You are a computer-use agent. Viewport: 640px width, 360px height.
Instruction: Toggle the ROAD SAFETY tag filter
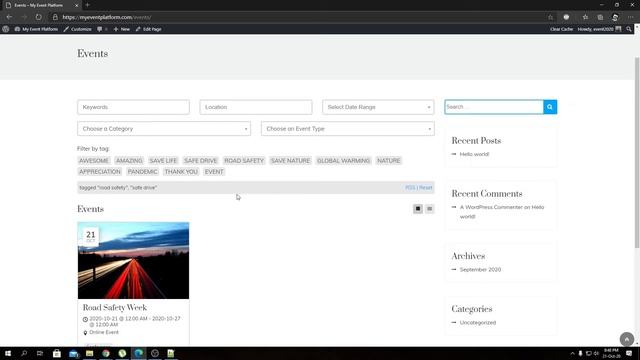[x=244, y=161]
